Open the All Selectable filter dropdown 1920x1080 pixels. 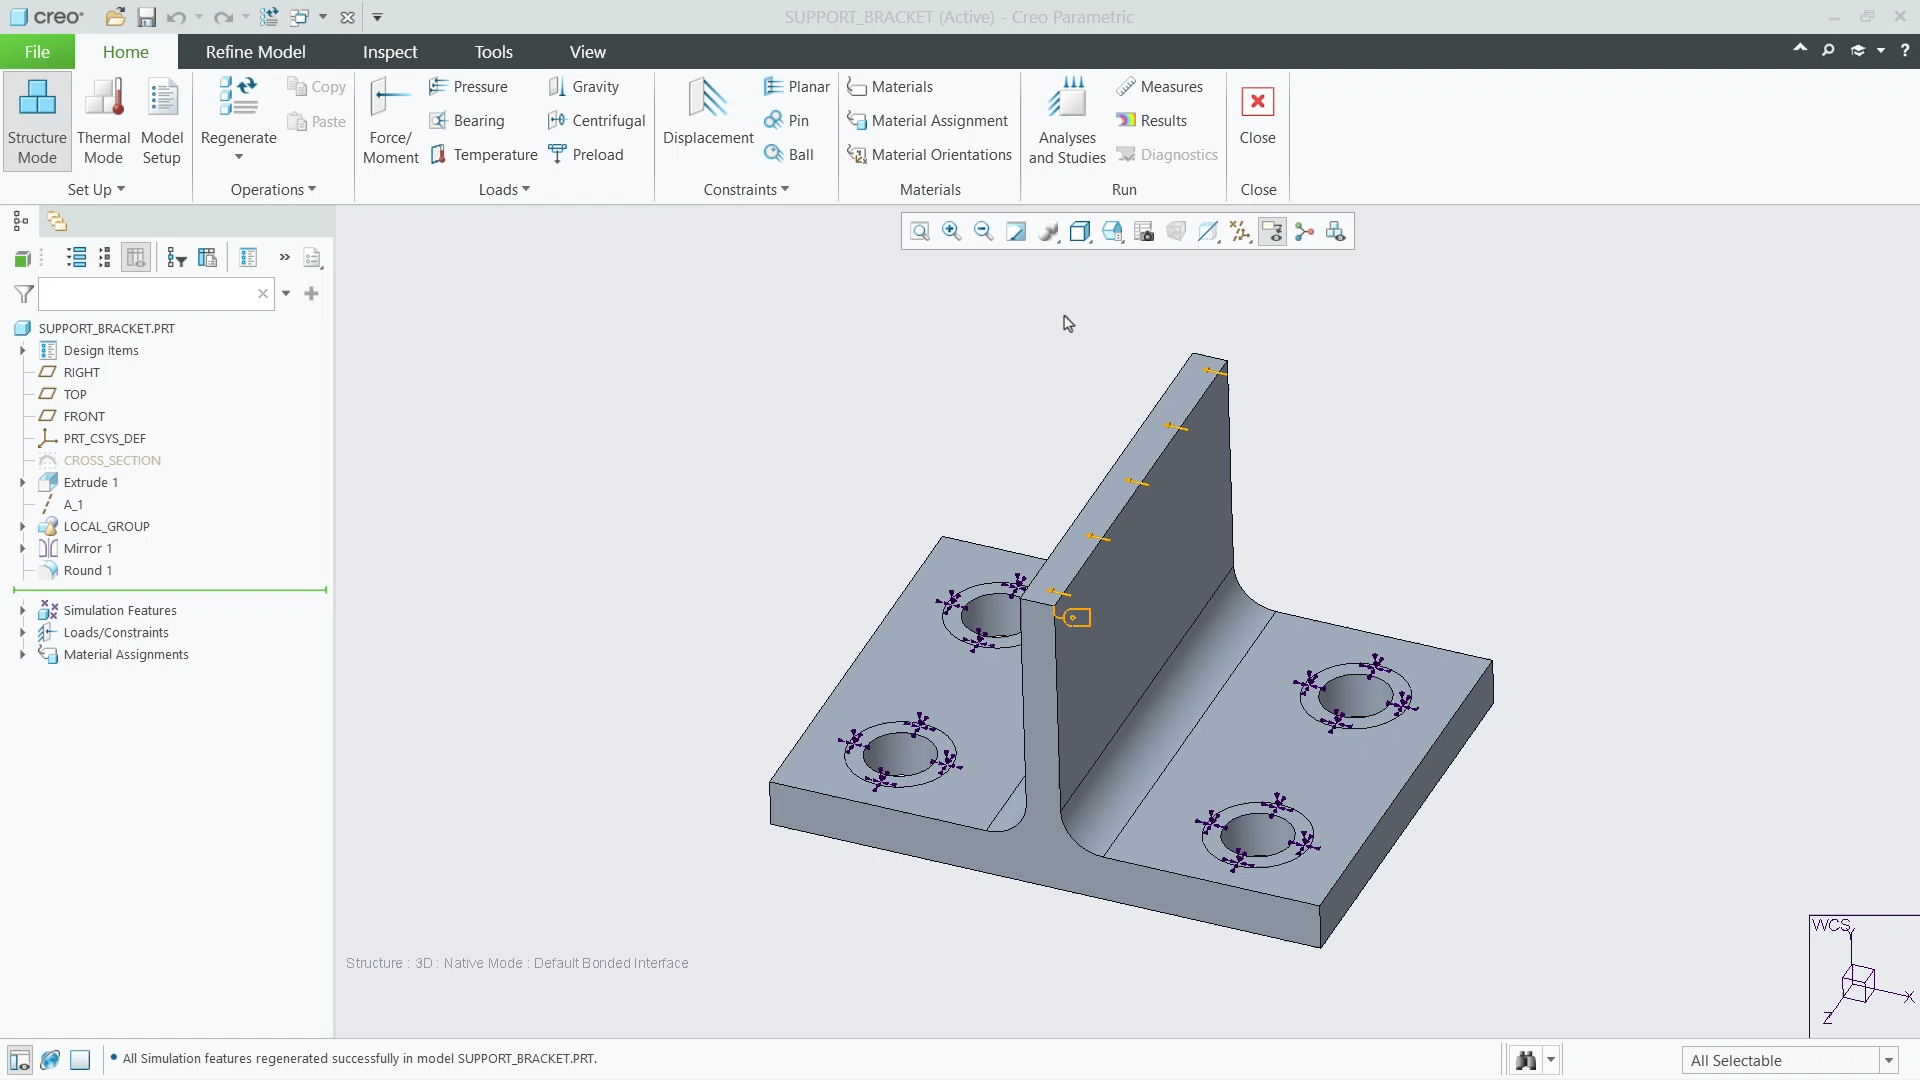pyautogui.click(x=1889, y=1061)
